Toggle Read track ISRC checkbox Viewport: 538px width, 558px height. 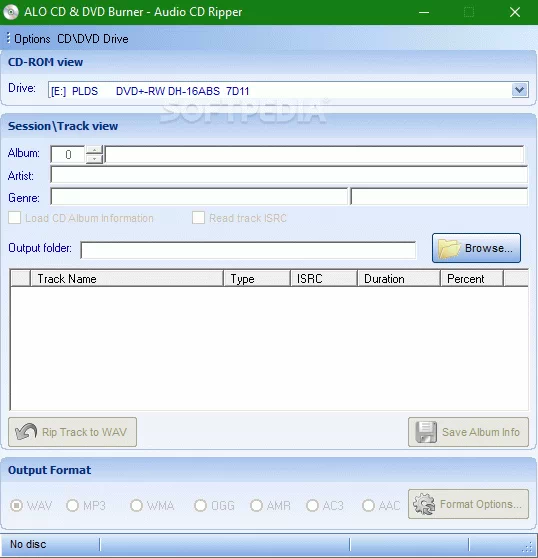(198, 218)
